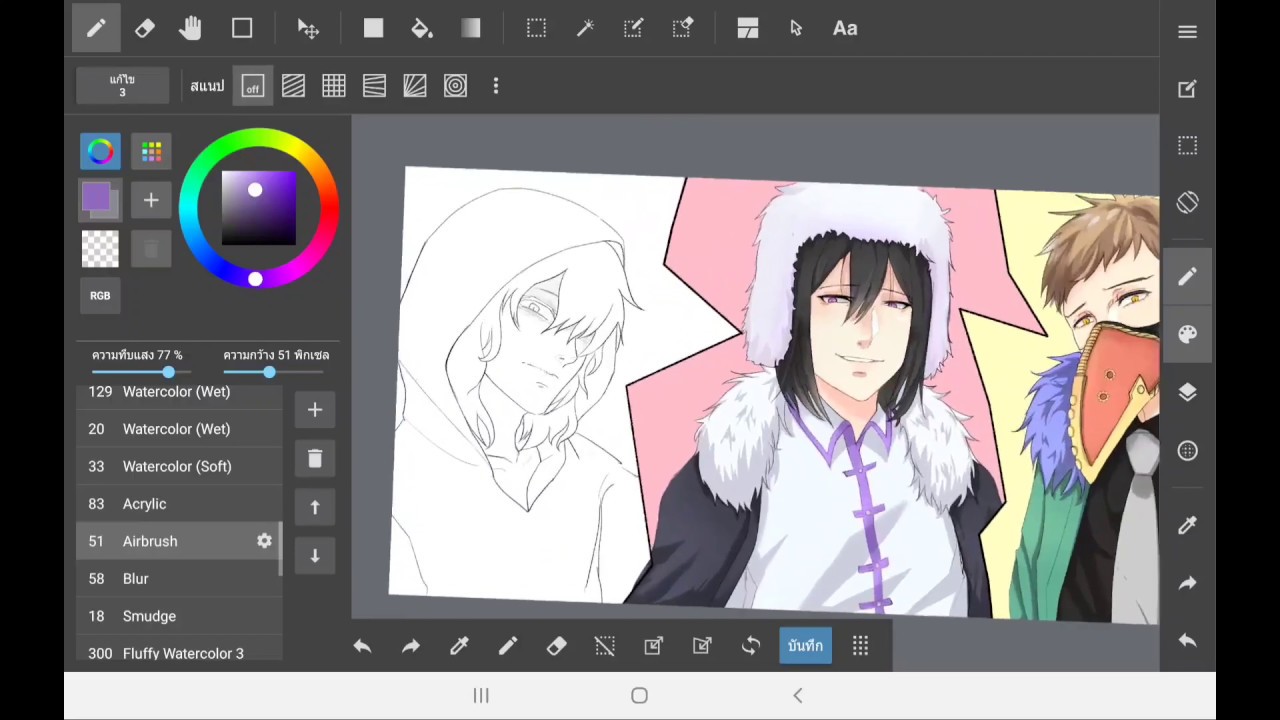Screen dimensions: 1280x720
Task: Click the RGB color mode button
Action: click(x=100, y=296)
